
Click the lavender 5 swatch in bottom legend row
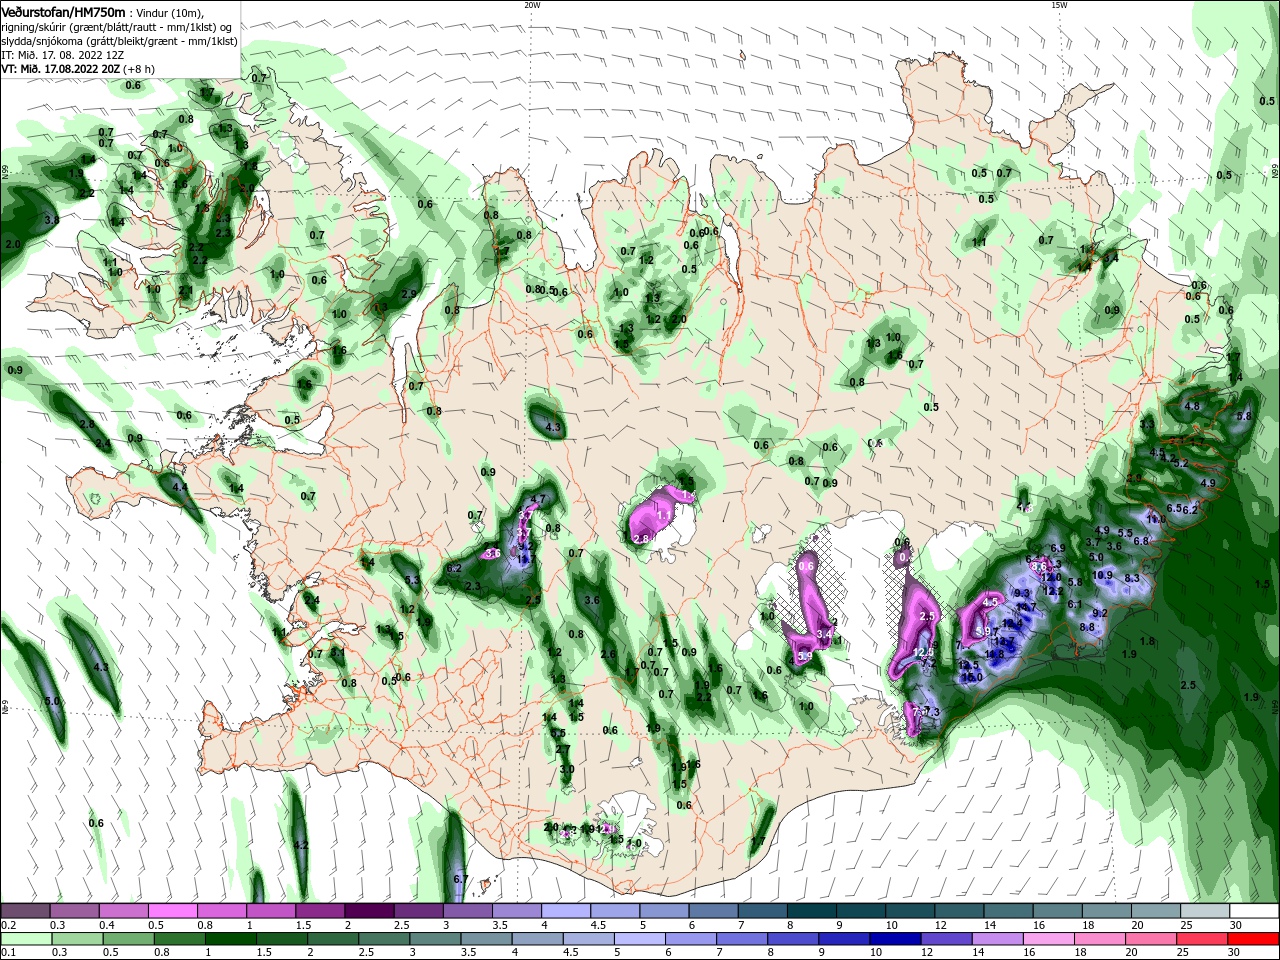pos(640,939)
